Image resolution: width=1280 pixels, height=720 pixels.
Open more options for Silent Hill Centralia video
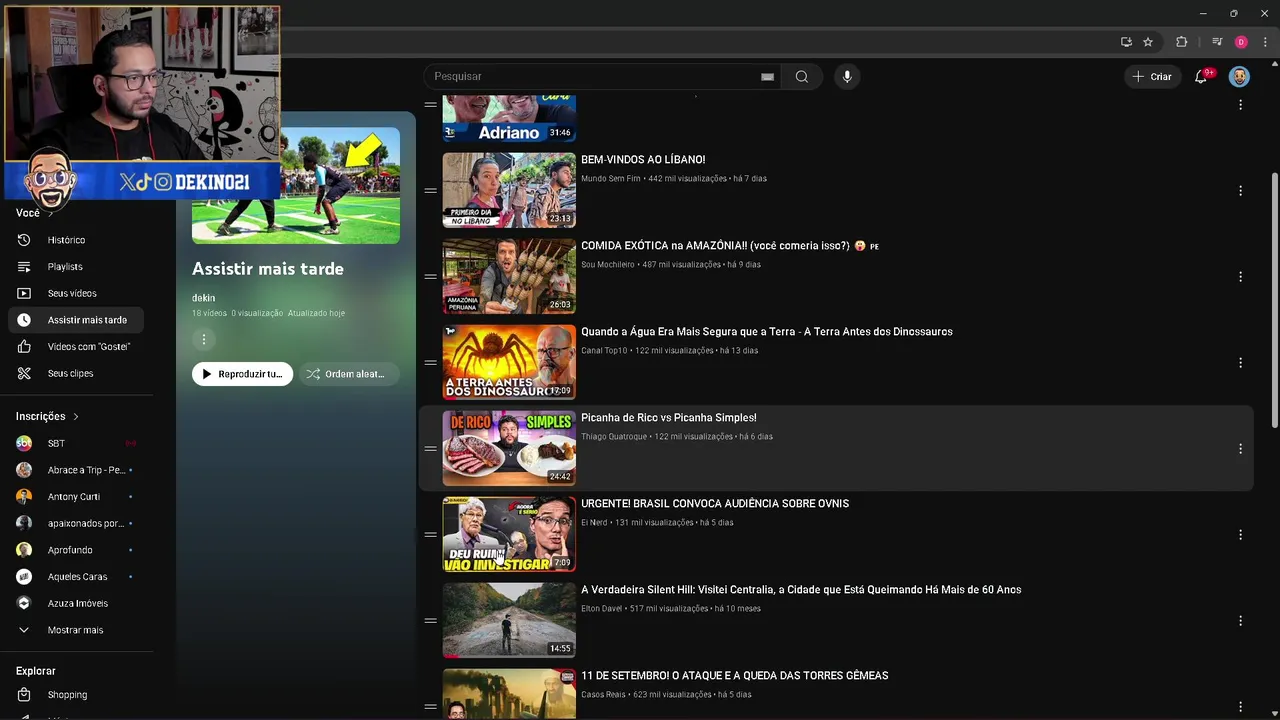1240,621
